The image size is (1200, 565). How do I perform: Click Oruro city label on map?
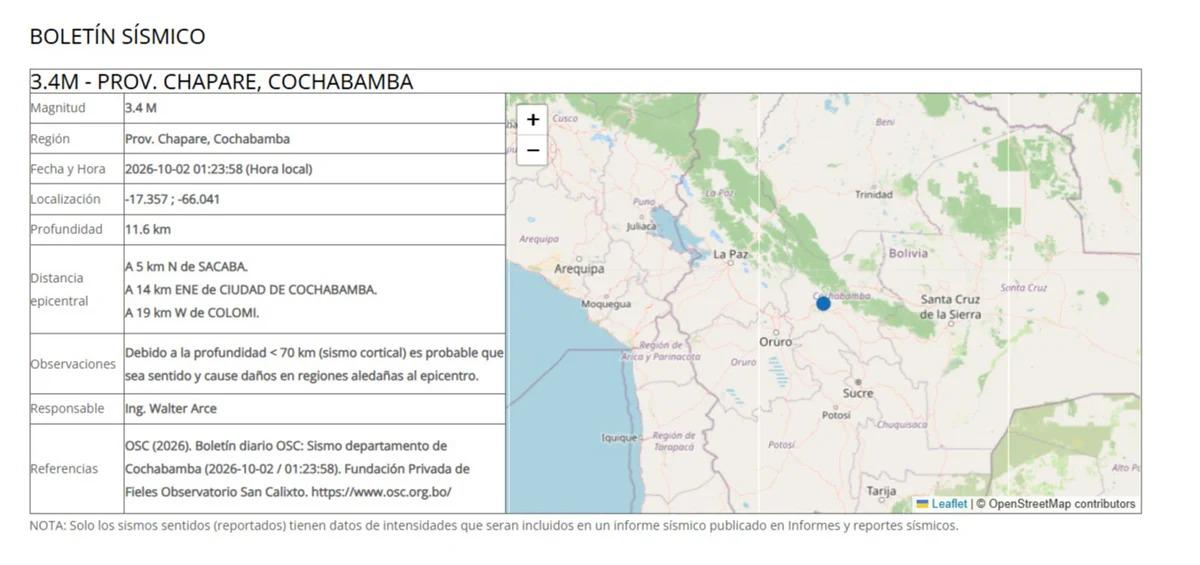click(775, 342)
